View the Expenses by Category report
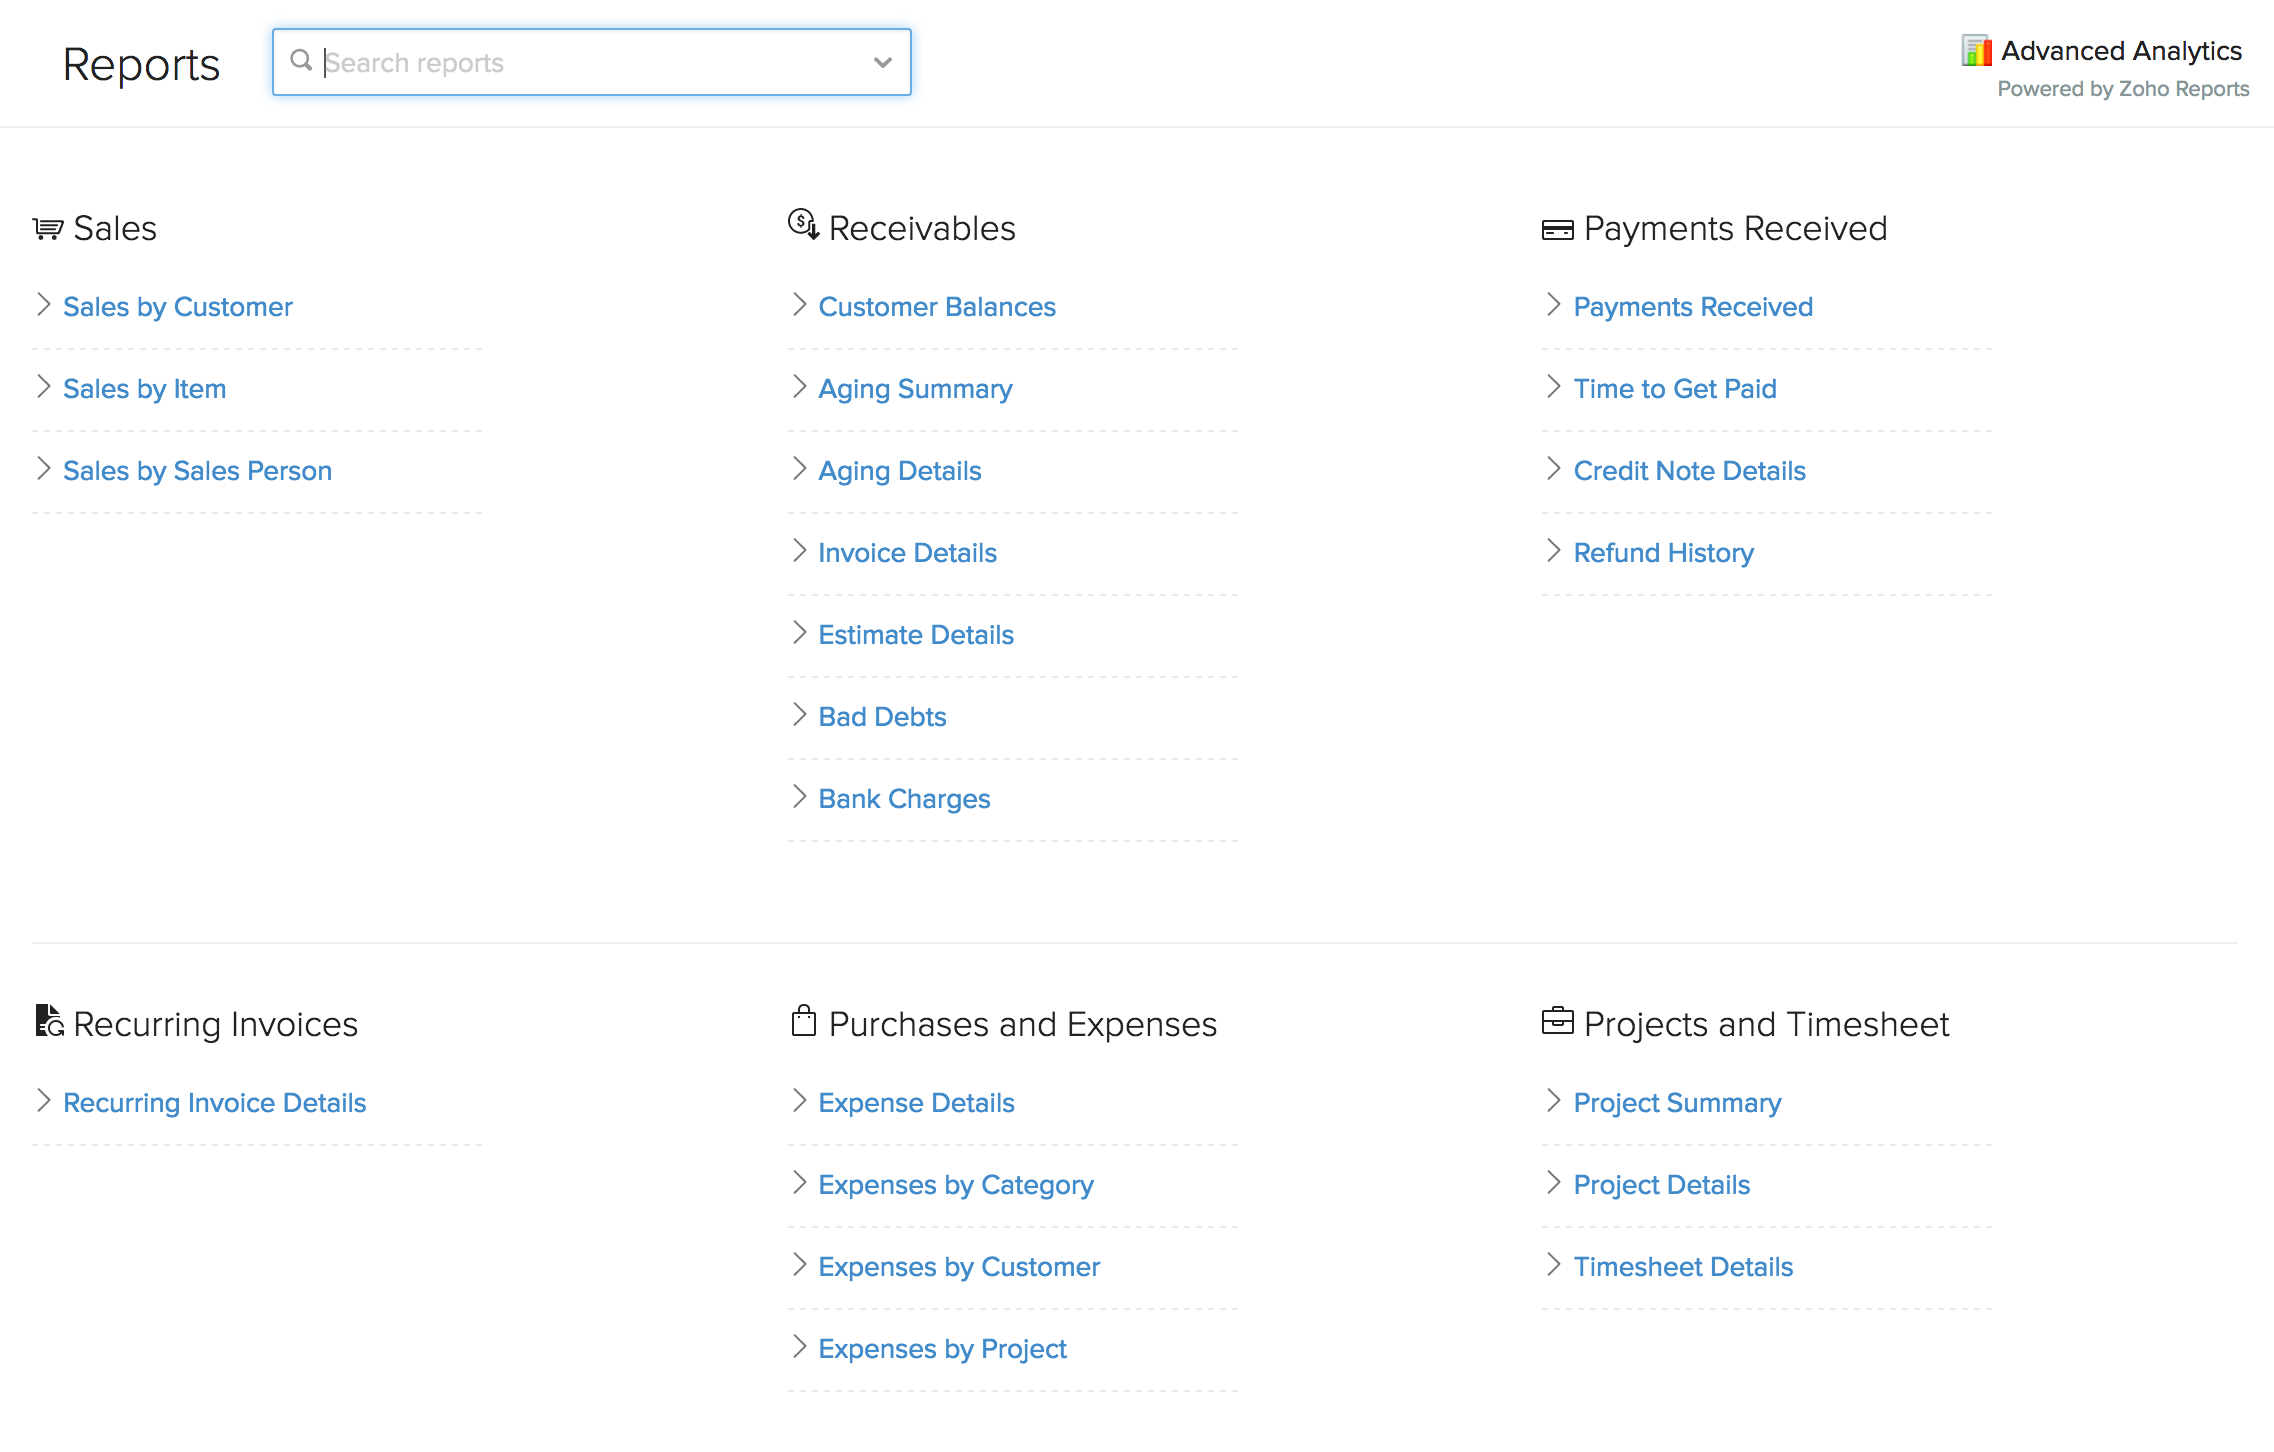 tap(955, 1185)
